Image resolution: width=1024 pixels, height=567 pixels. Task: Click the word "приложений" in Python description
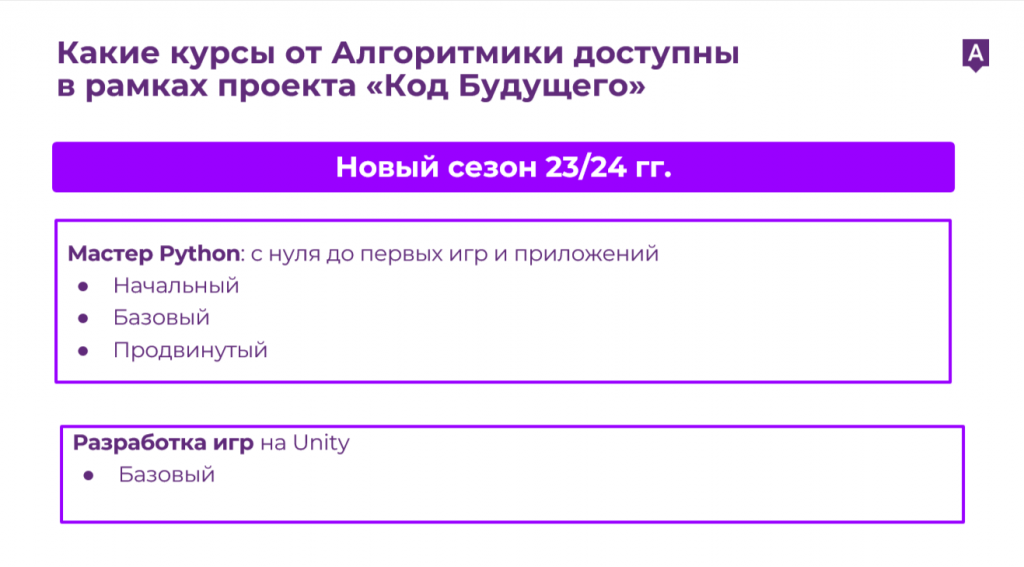point(598,254)
